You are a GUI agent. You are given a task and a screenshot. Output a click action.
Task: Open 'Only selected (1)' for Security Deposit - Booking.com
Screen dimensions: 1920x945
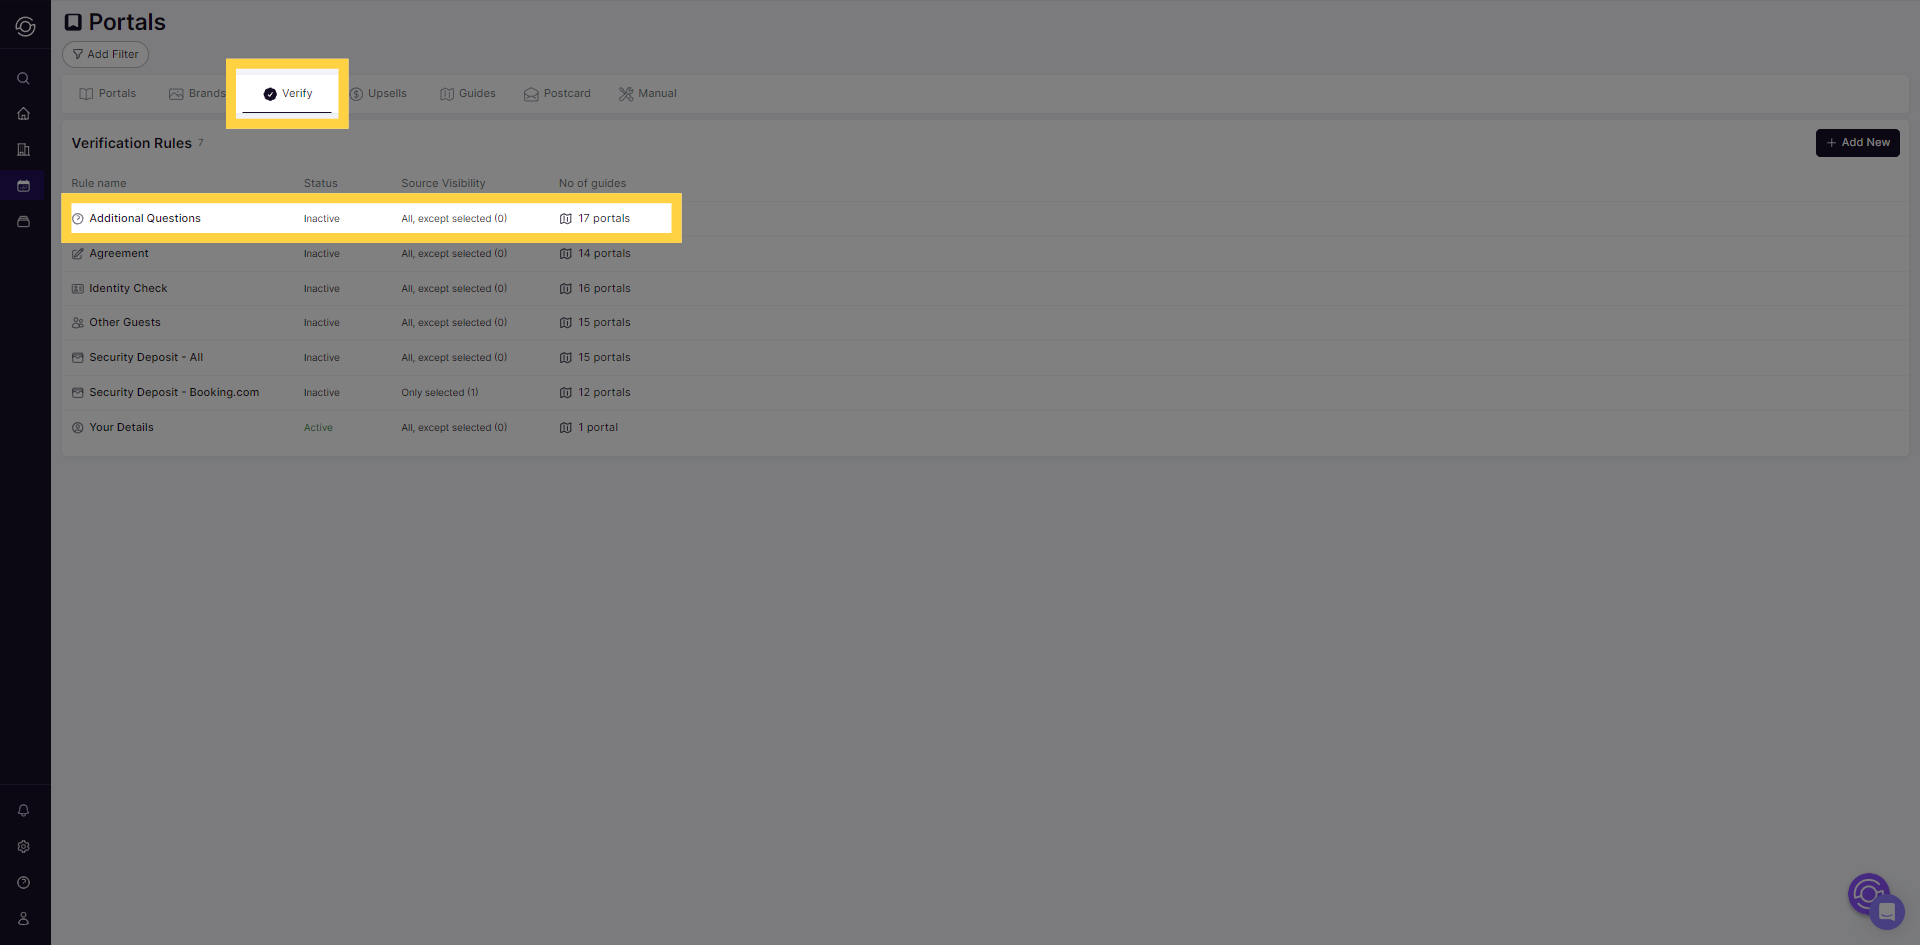pyautogui.click(x=439, y=392)
